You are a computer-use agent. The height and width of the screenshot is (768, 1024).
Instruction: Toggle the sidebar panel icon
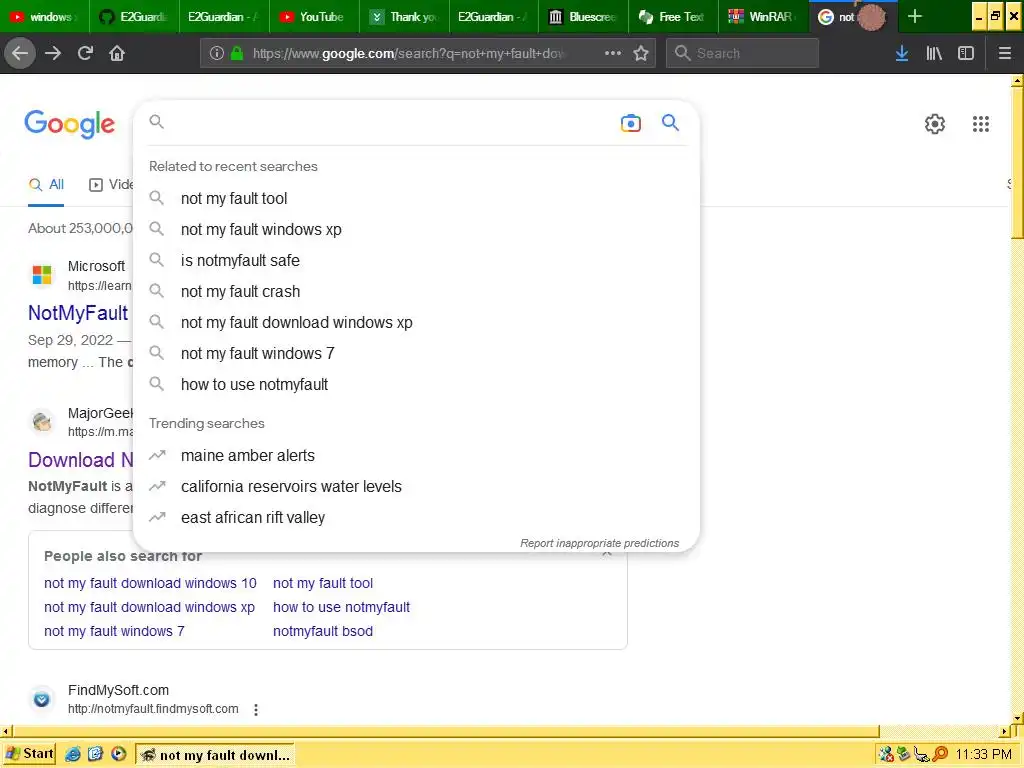coord(966,53)
